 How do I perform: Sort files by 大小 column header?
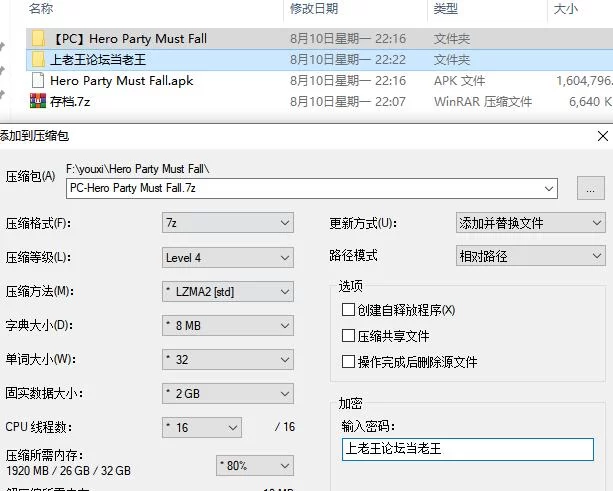click(565, 9)
